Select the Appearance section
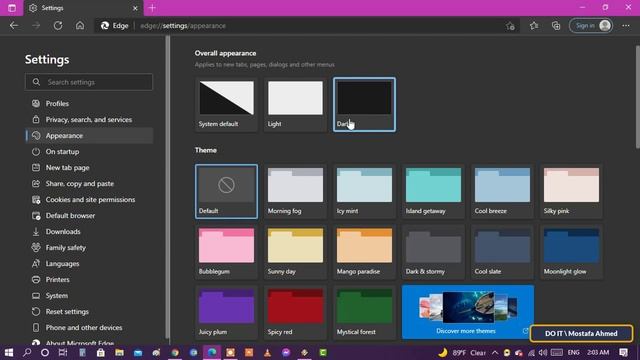The height and width of the screenshot is (360, 640). pos(89,136)
